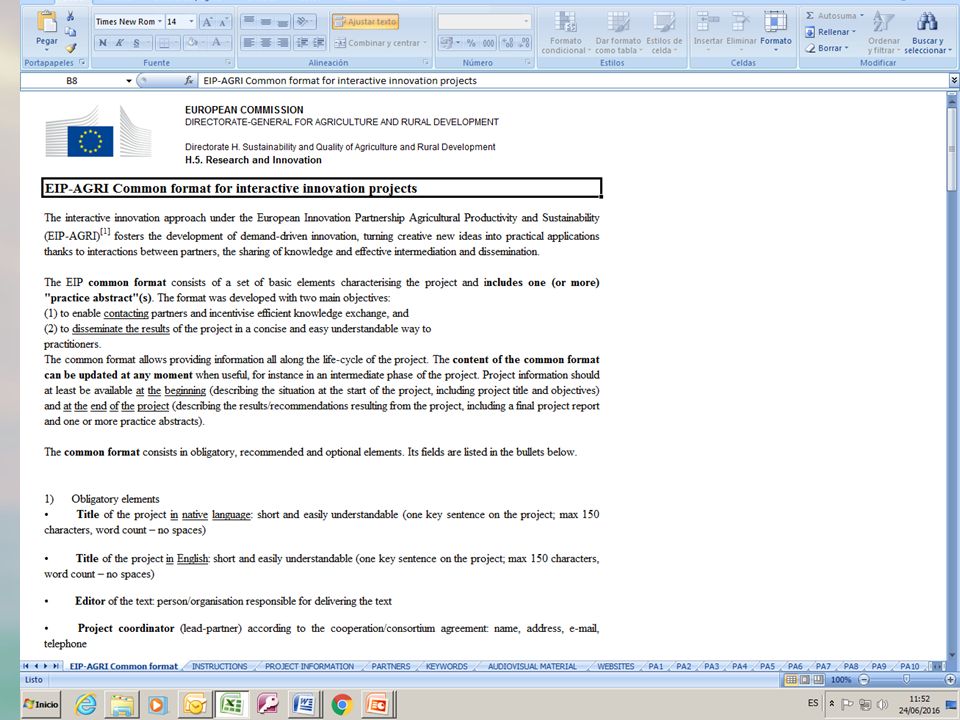Click the borders icon in Fuente group
960x720 pixels.
[x=165, y=43]
